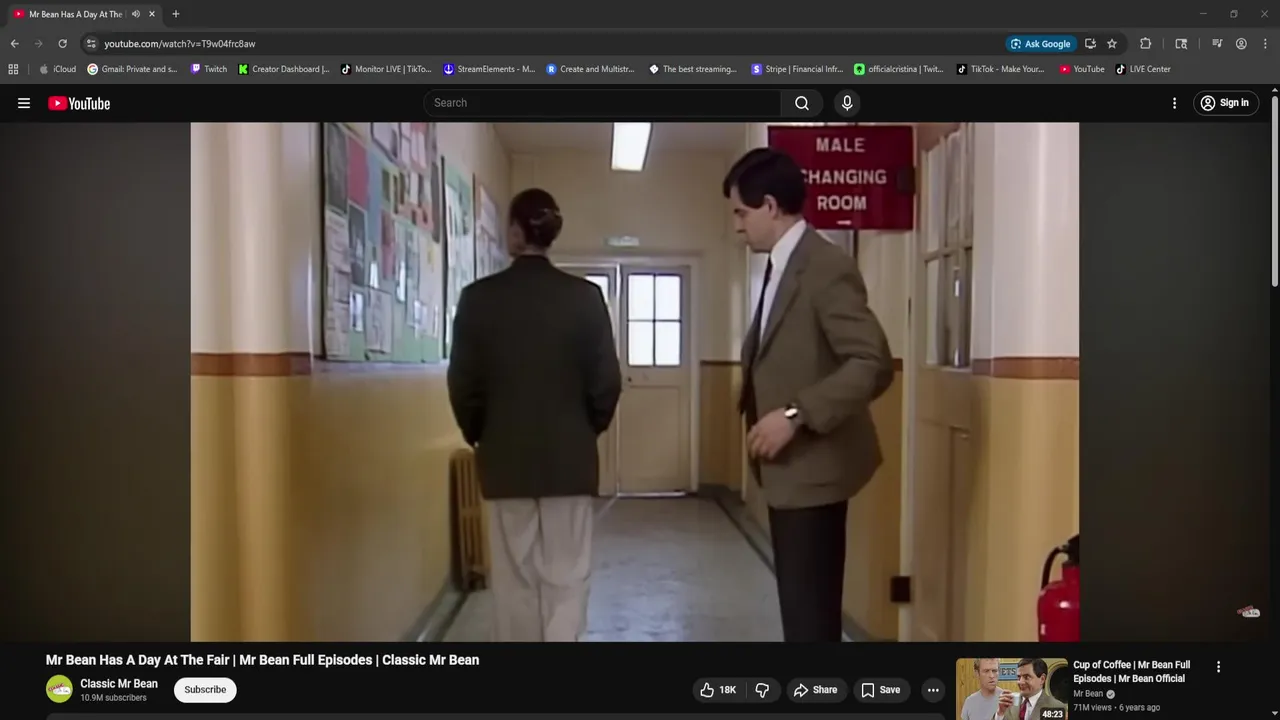Open Chrome three-dot menu
Screen dimensions: 1280x720
coord(1265,44)
